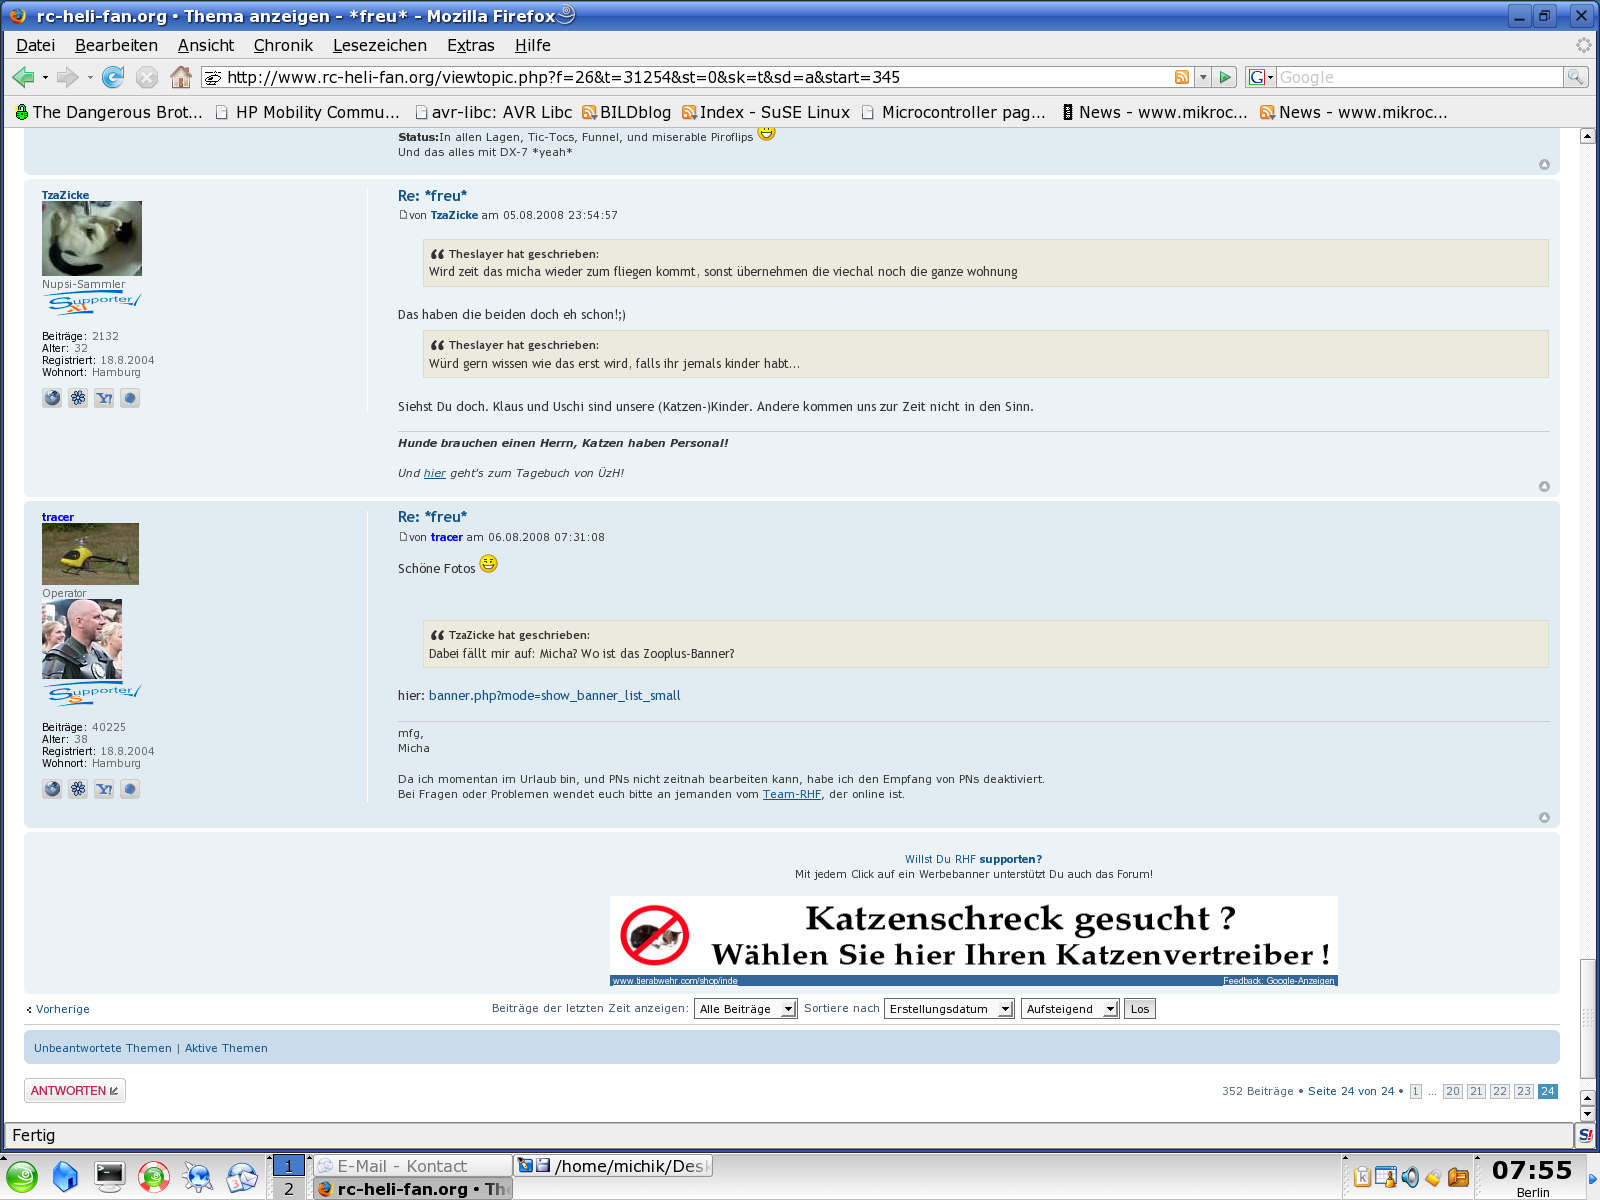This screenshot has height=1200, width=1600.
Task: Open the 'Erstellungsdatum' sort dropdown
Action: click(x=949, y=1009)
